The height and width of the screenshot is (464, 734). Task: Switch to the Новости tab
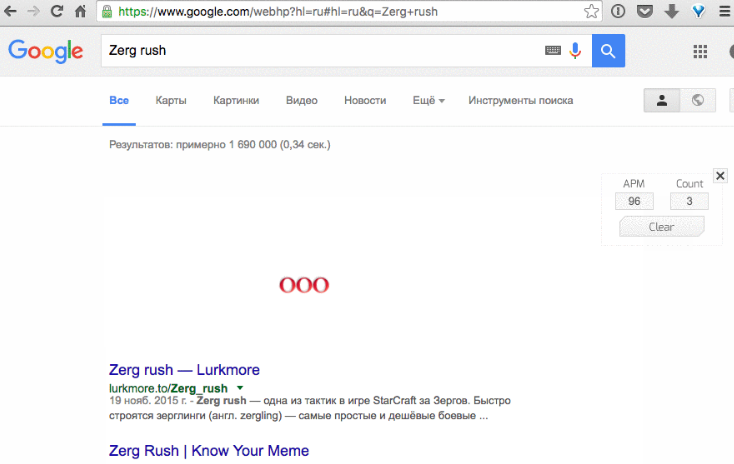[365, 100]
